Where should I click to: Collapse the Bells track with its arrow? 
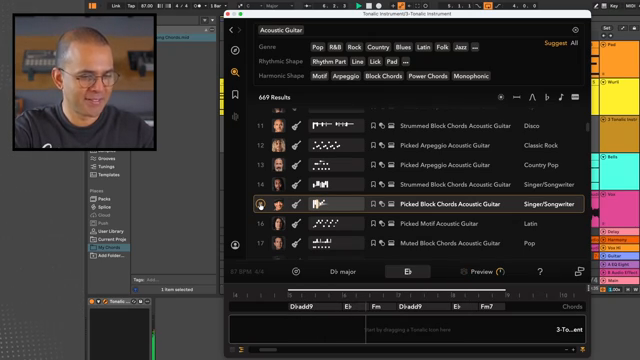(x=603, y=157)
